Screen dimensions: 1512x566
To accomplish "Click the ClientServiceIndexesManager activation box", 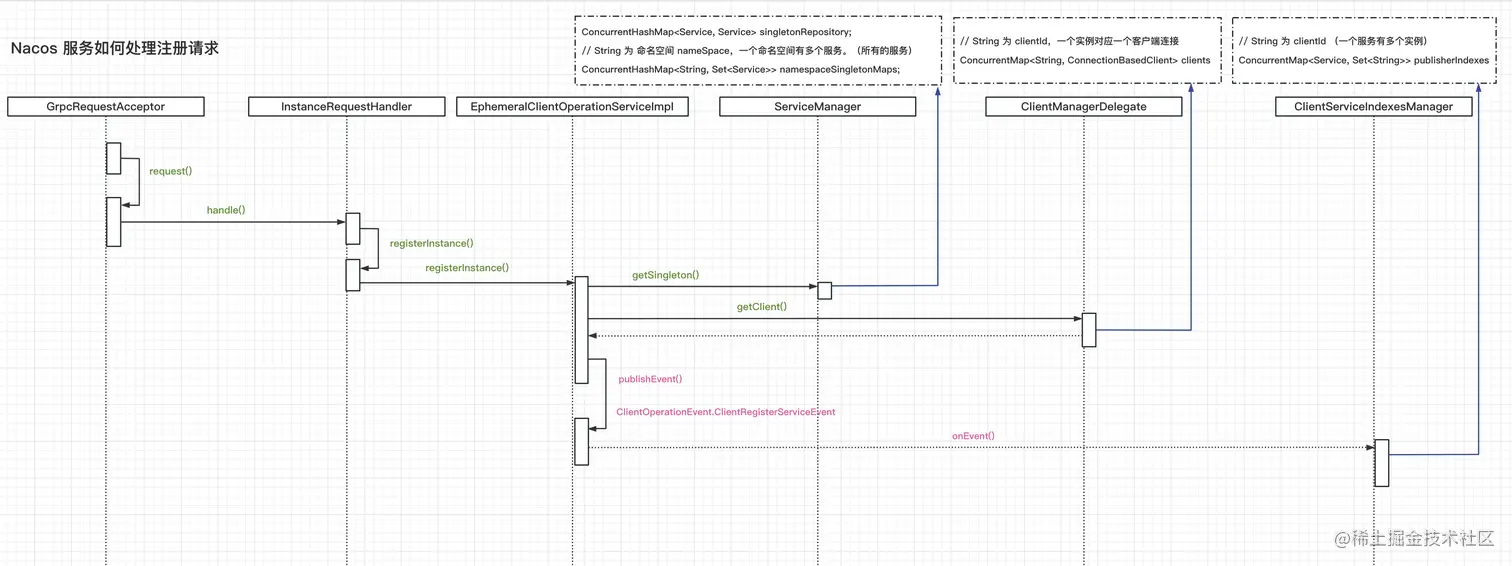I will [x=1381, y=462].
